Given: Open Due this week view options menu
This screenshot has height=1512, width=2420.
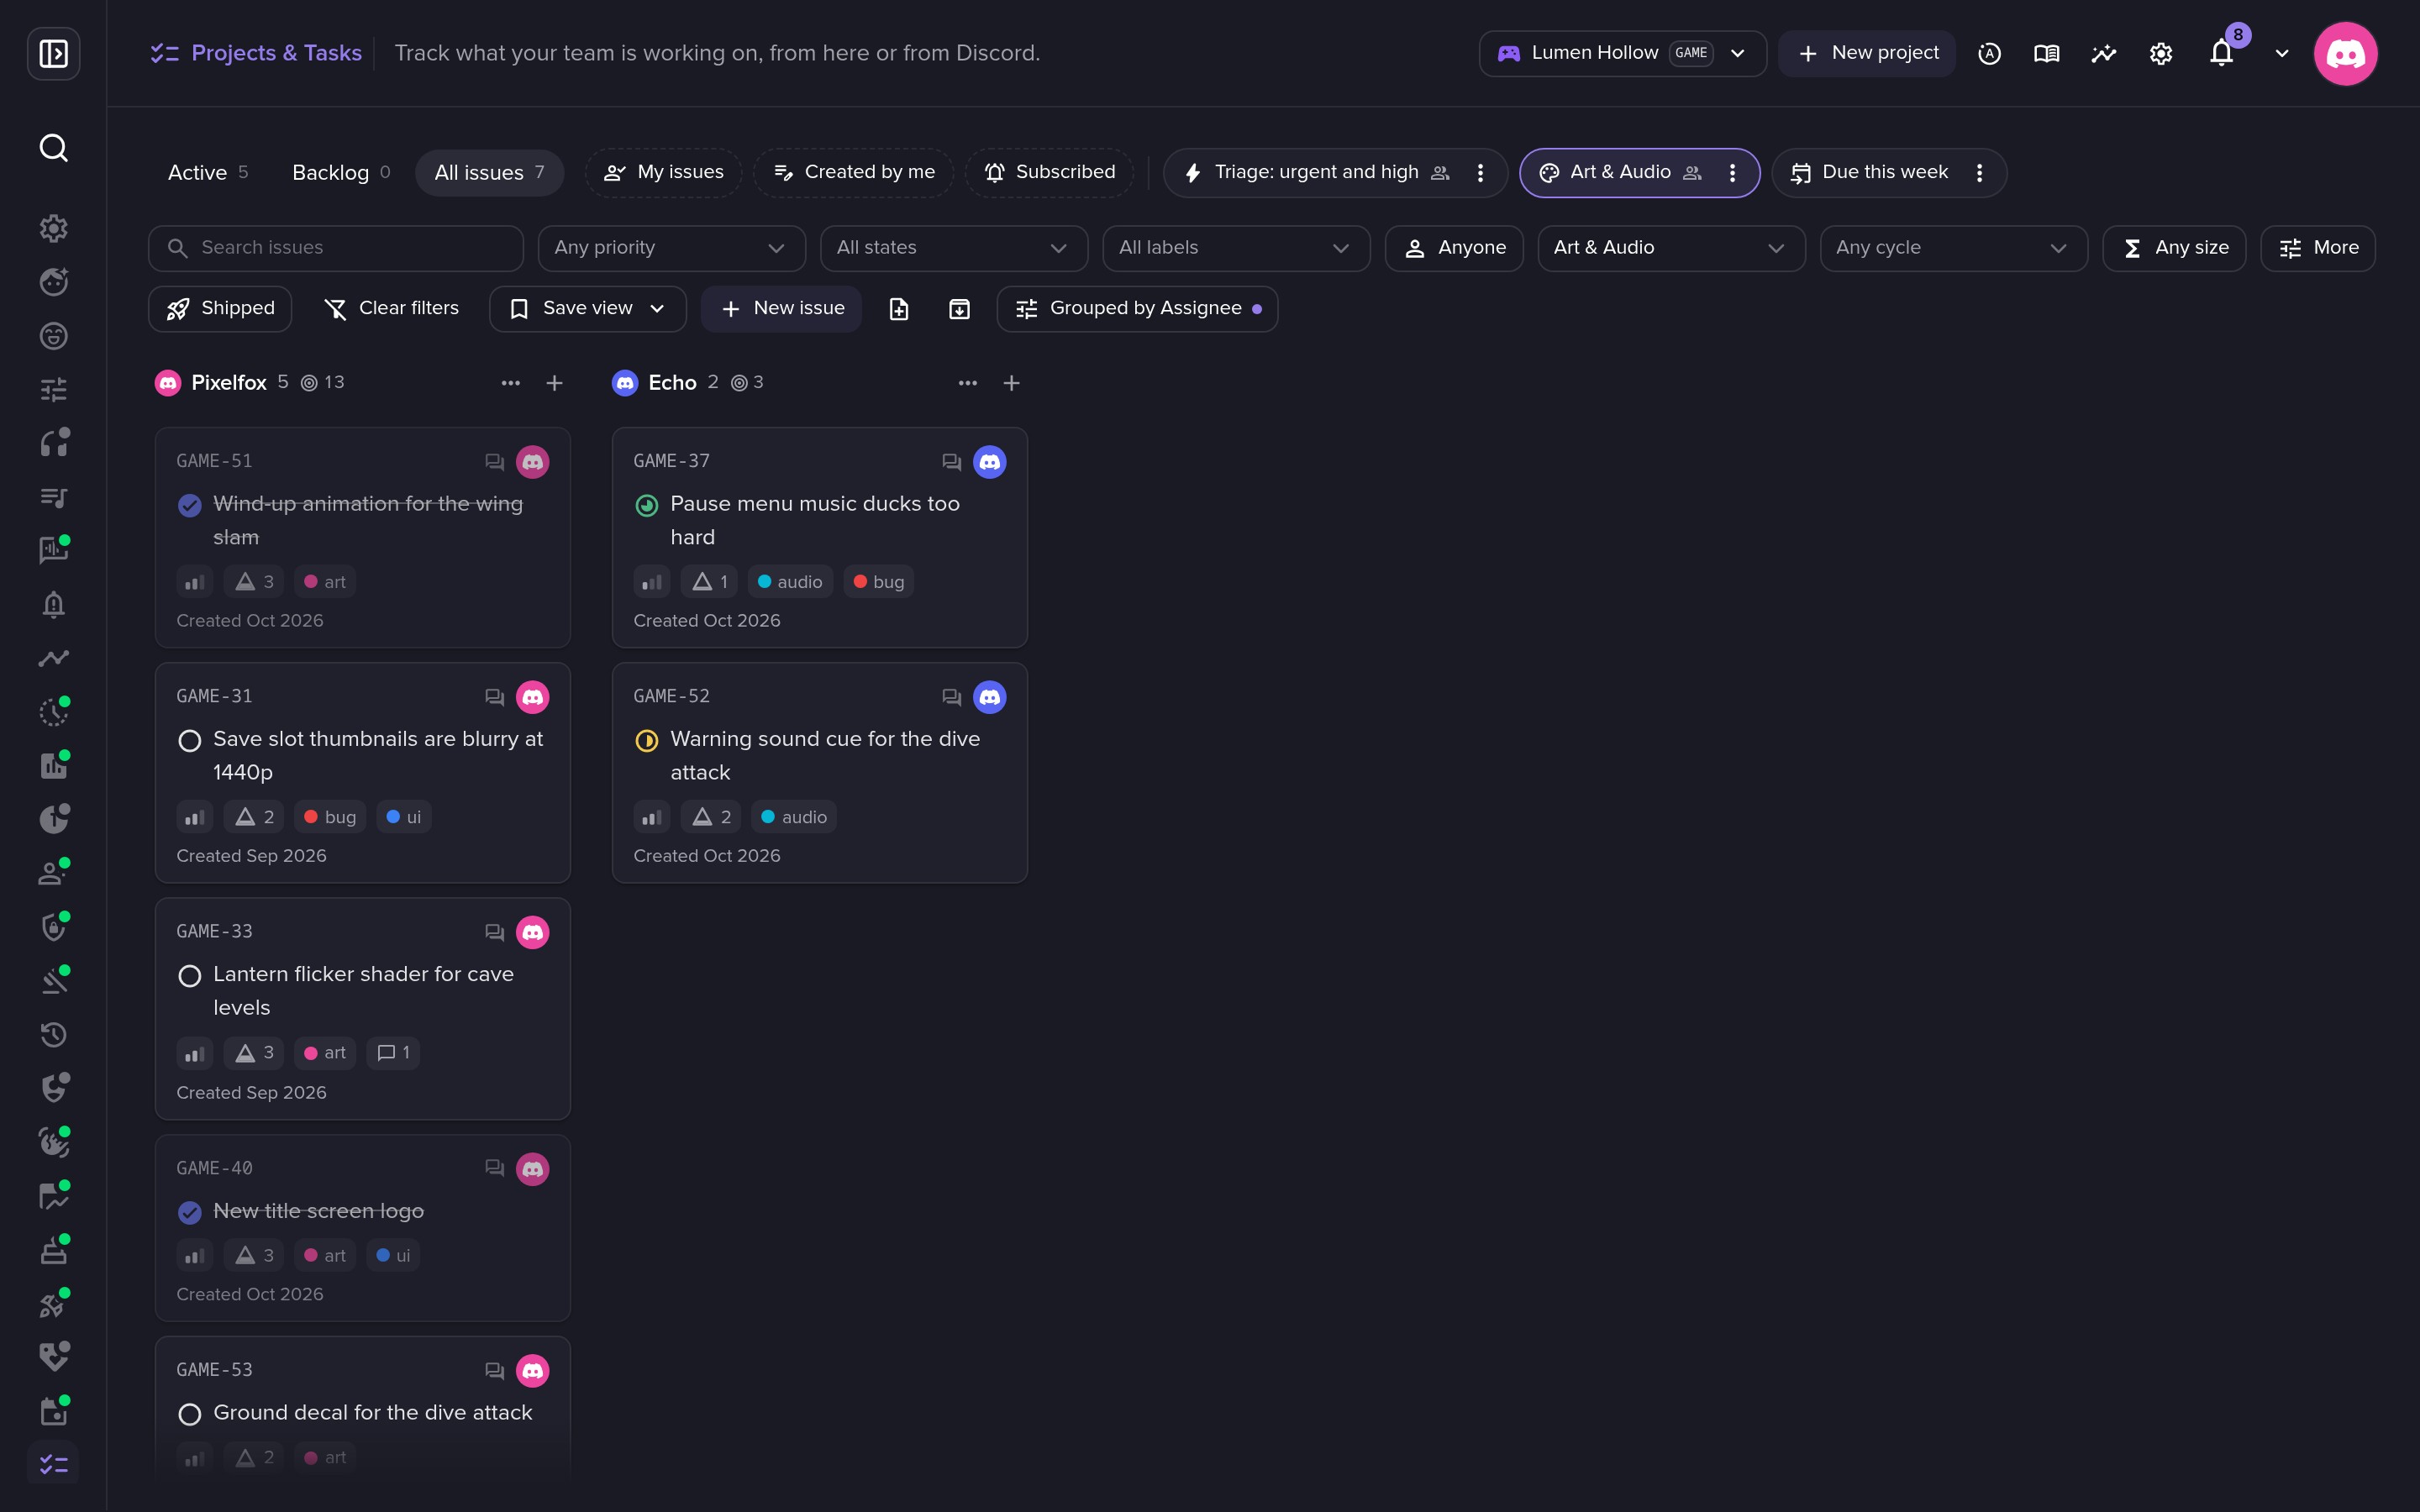Looking at the screenshot, I should tap(1979, 173).
